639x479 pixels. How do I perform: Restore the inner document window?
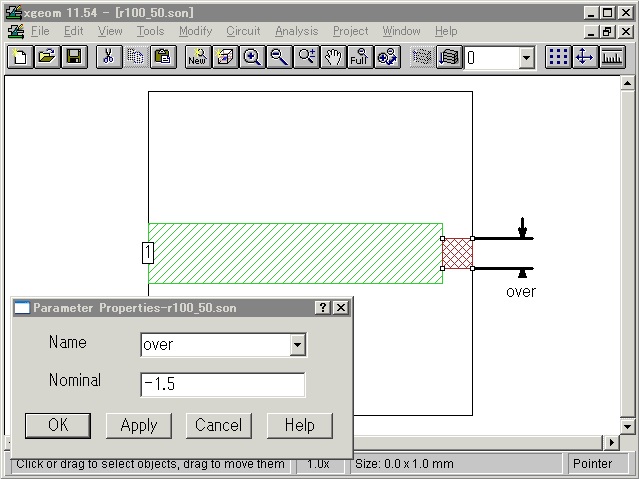[x=608, y=31]
